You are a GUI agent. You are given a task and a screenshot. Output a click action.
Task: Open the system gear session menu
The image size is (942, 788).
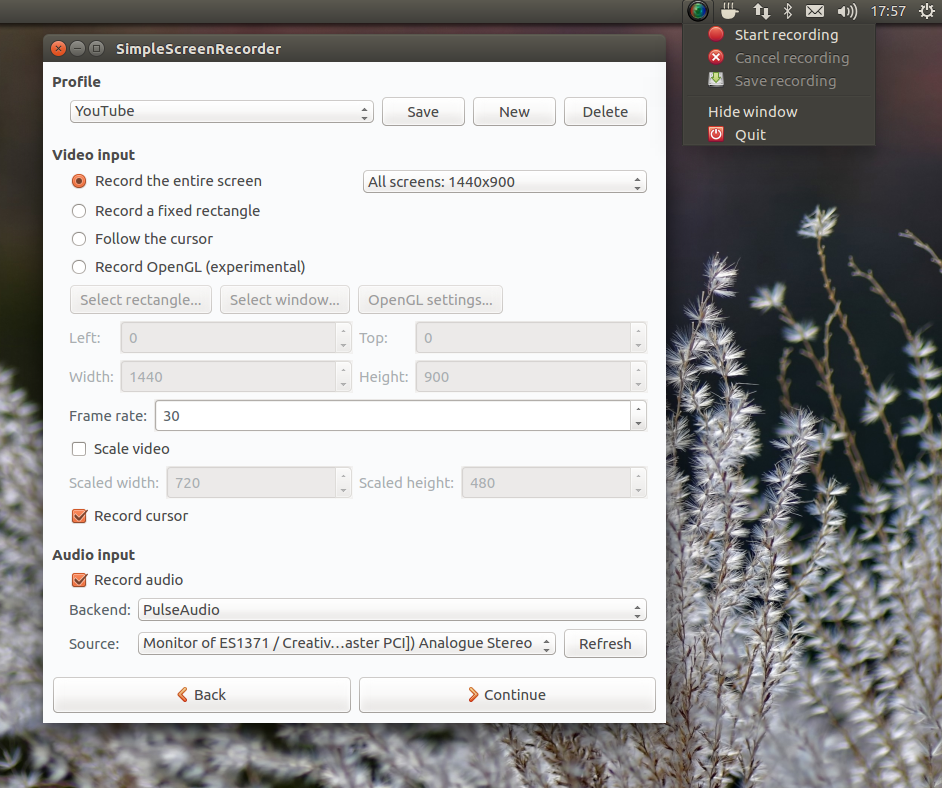point(925,11)
